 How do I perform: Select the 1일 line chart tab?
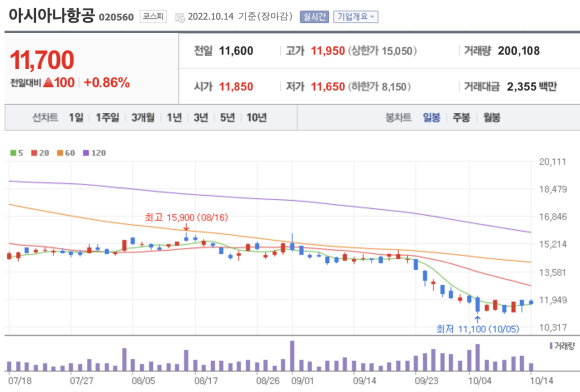pos(76,118)
